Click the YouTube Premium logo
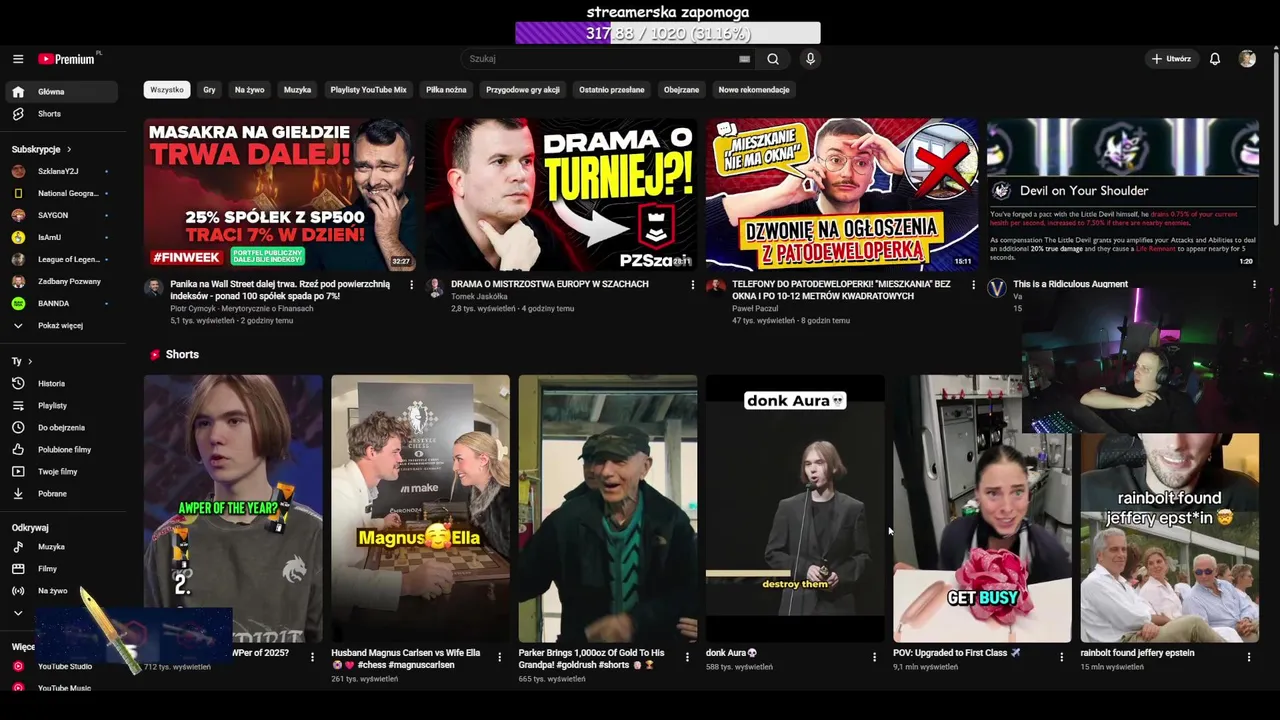The height and width of the screenshot is (720, 1280). pos(69,59)
